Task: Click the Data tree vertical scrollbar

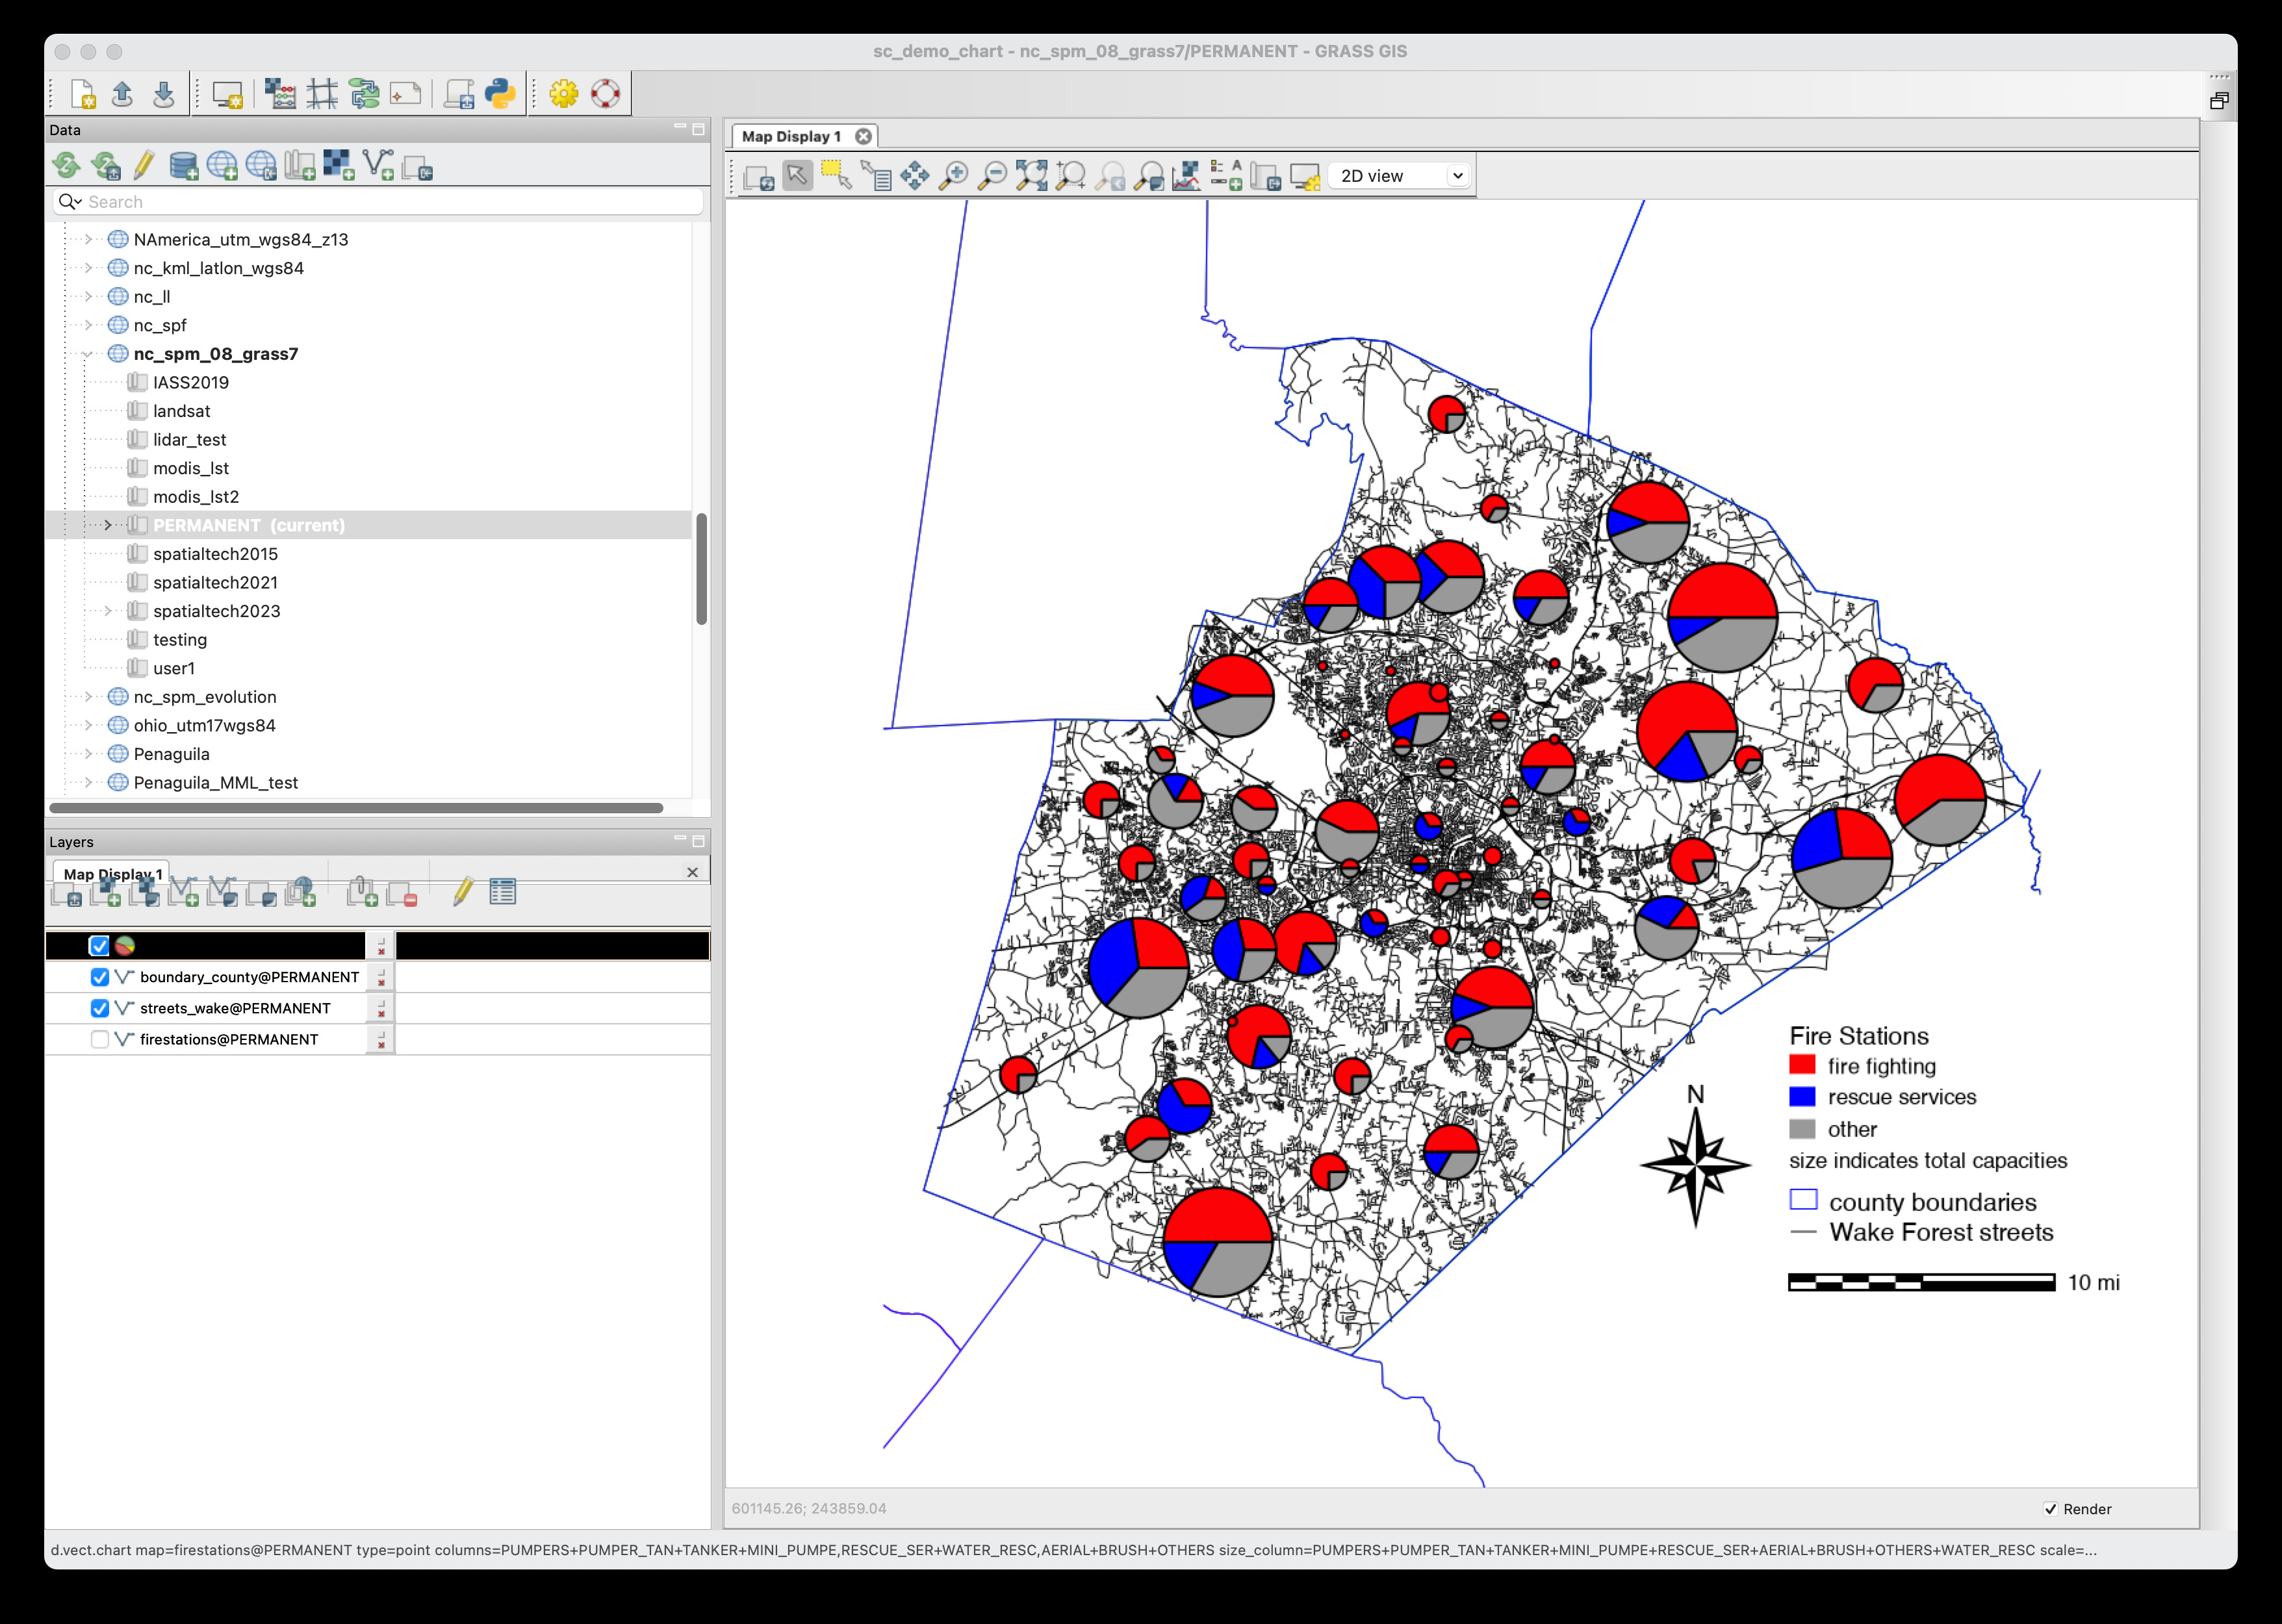Action: pos(702,569)
